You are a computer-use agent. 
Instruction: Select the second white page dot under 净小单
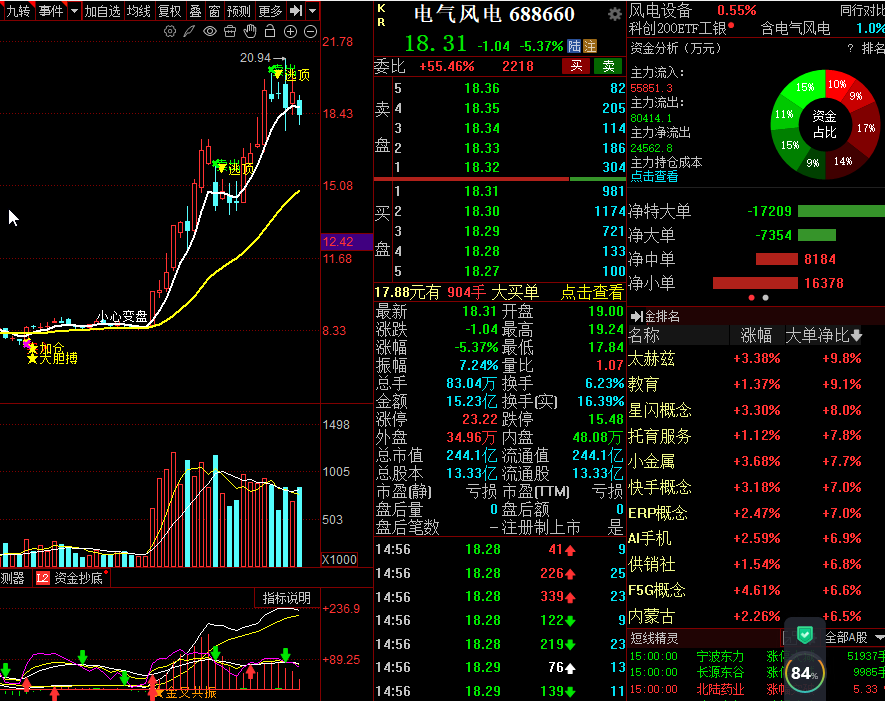click(765, 297)
